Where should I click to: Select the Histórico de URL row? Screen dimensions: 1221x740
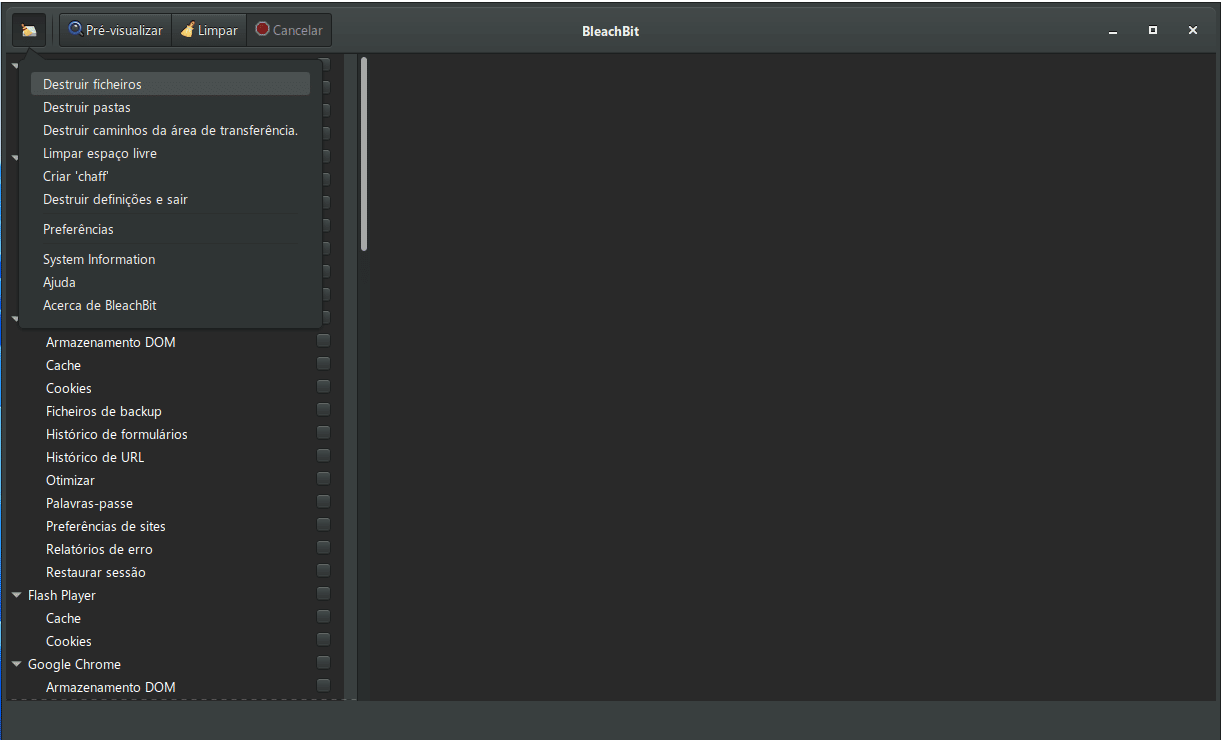(175, 457)
